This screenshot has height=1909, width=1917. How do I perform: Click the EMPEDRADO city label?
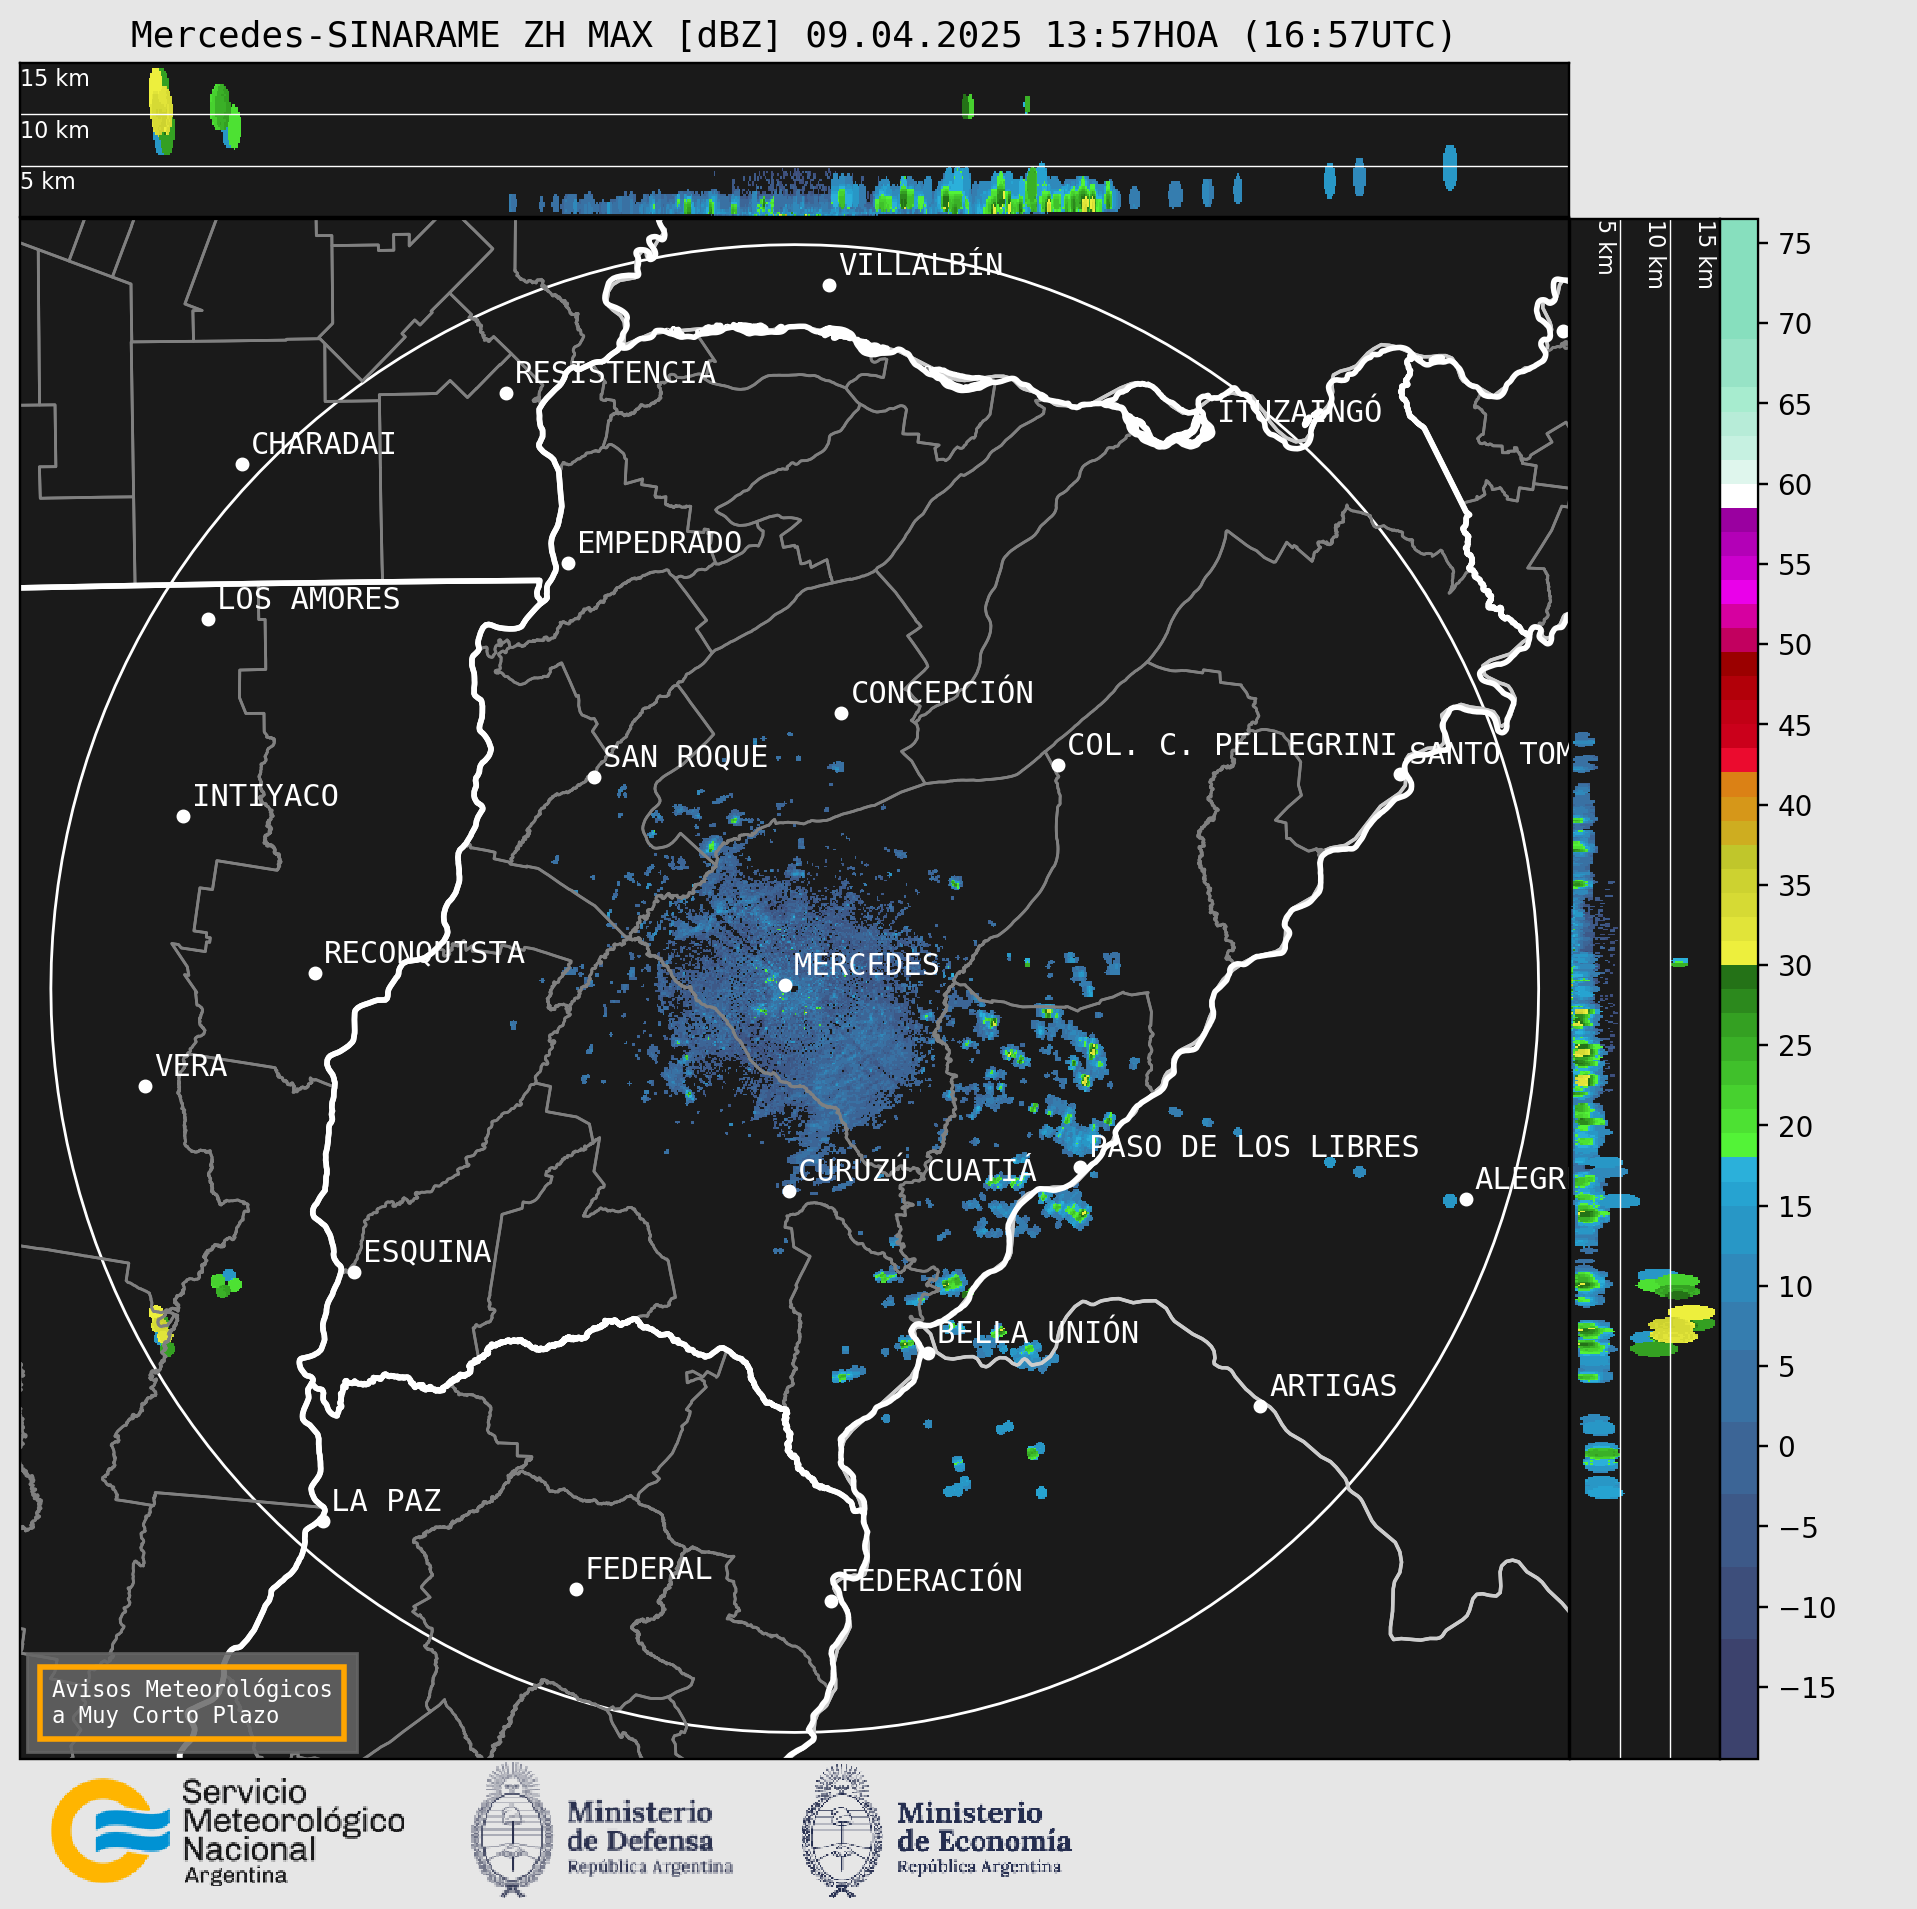[660, 542]
